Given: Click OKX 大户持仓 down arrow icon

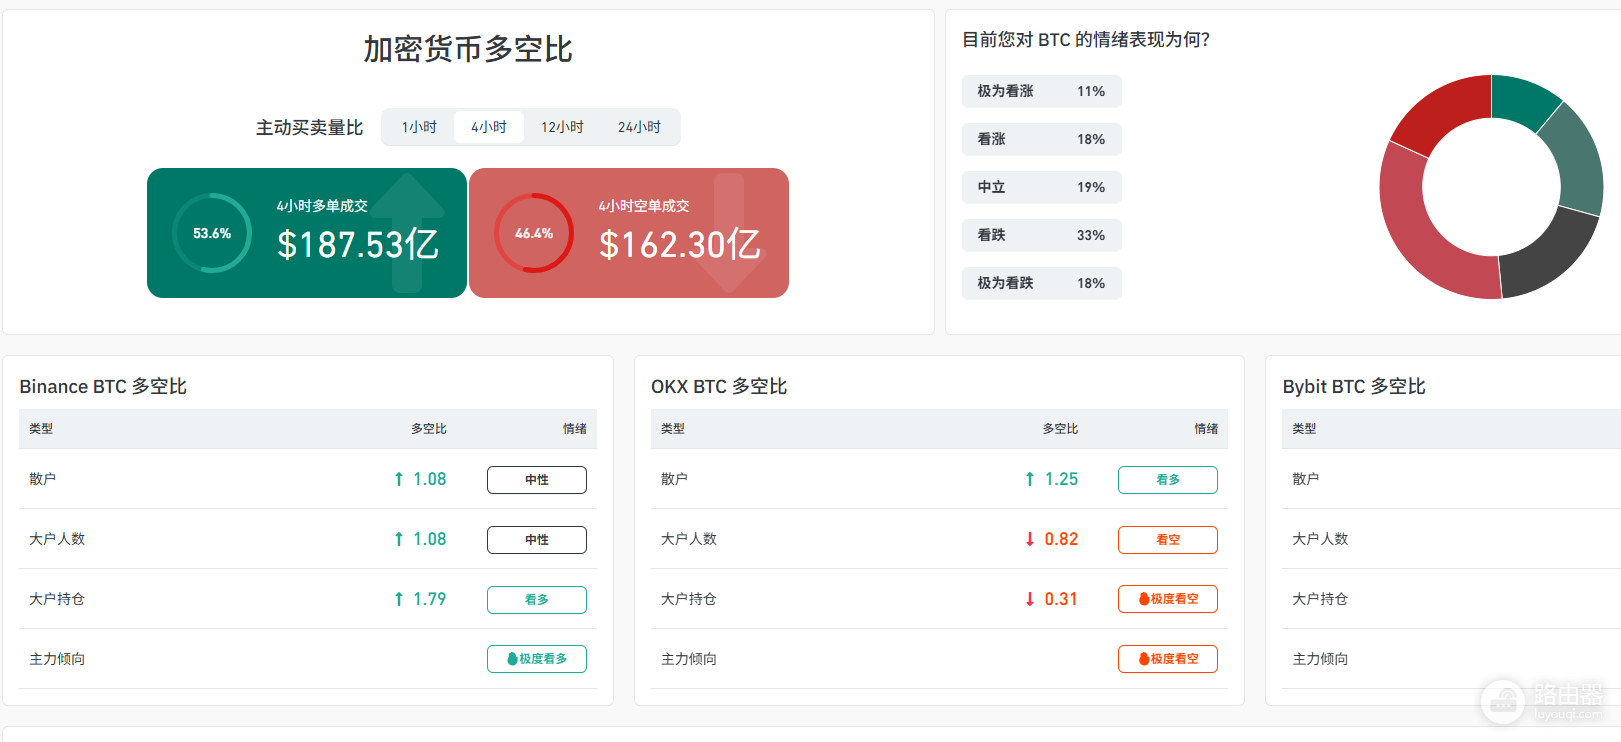Looking at the screenshot, I should (x=1030, y=599).
